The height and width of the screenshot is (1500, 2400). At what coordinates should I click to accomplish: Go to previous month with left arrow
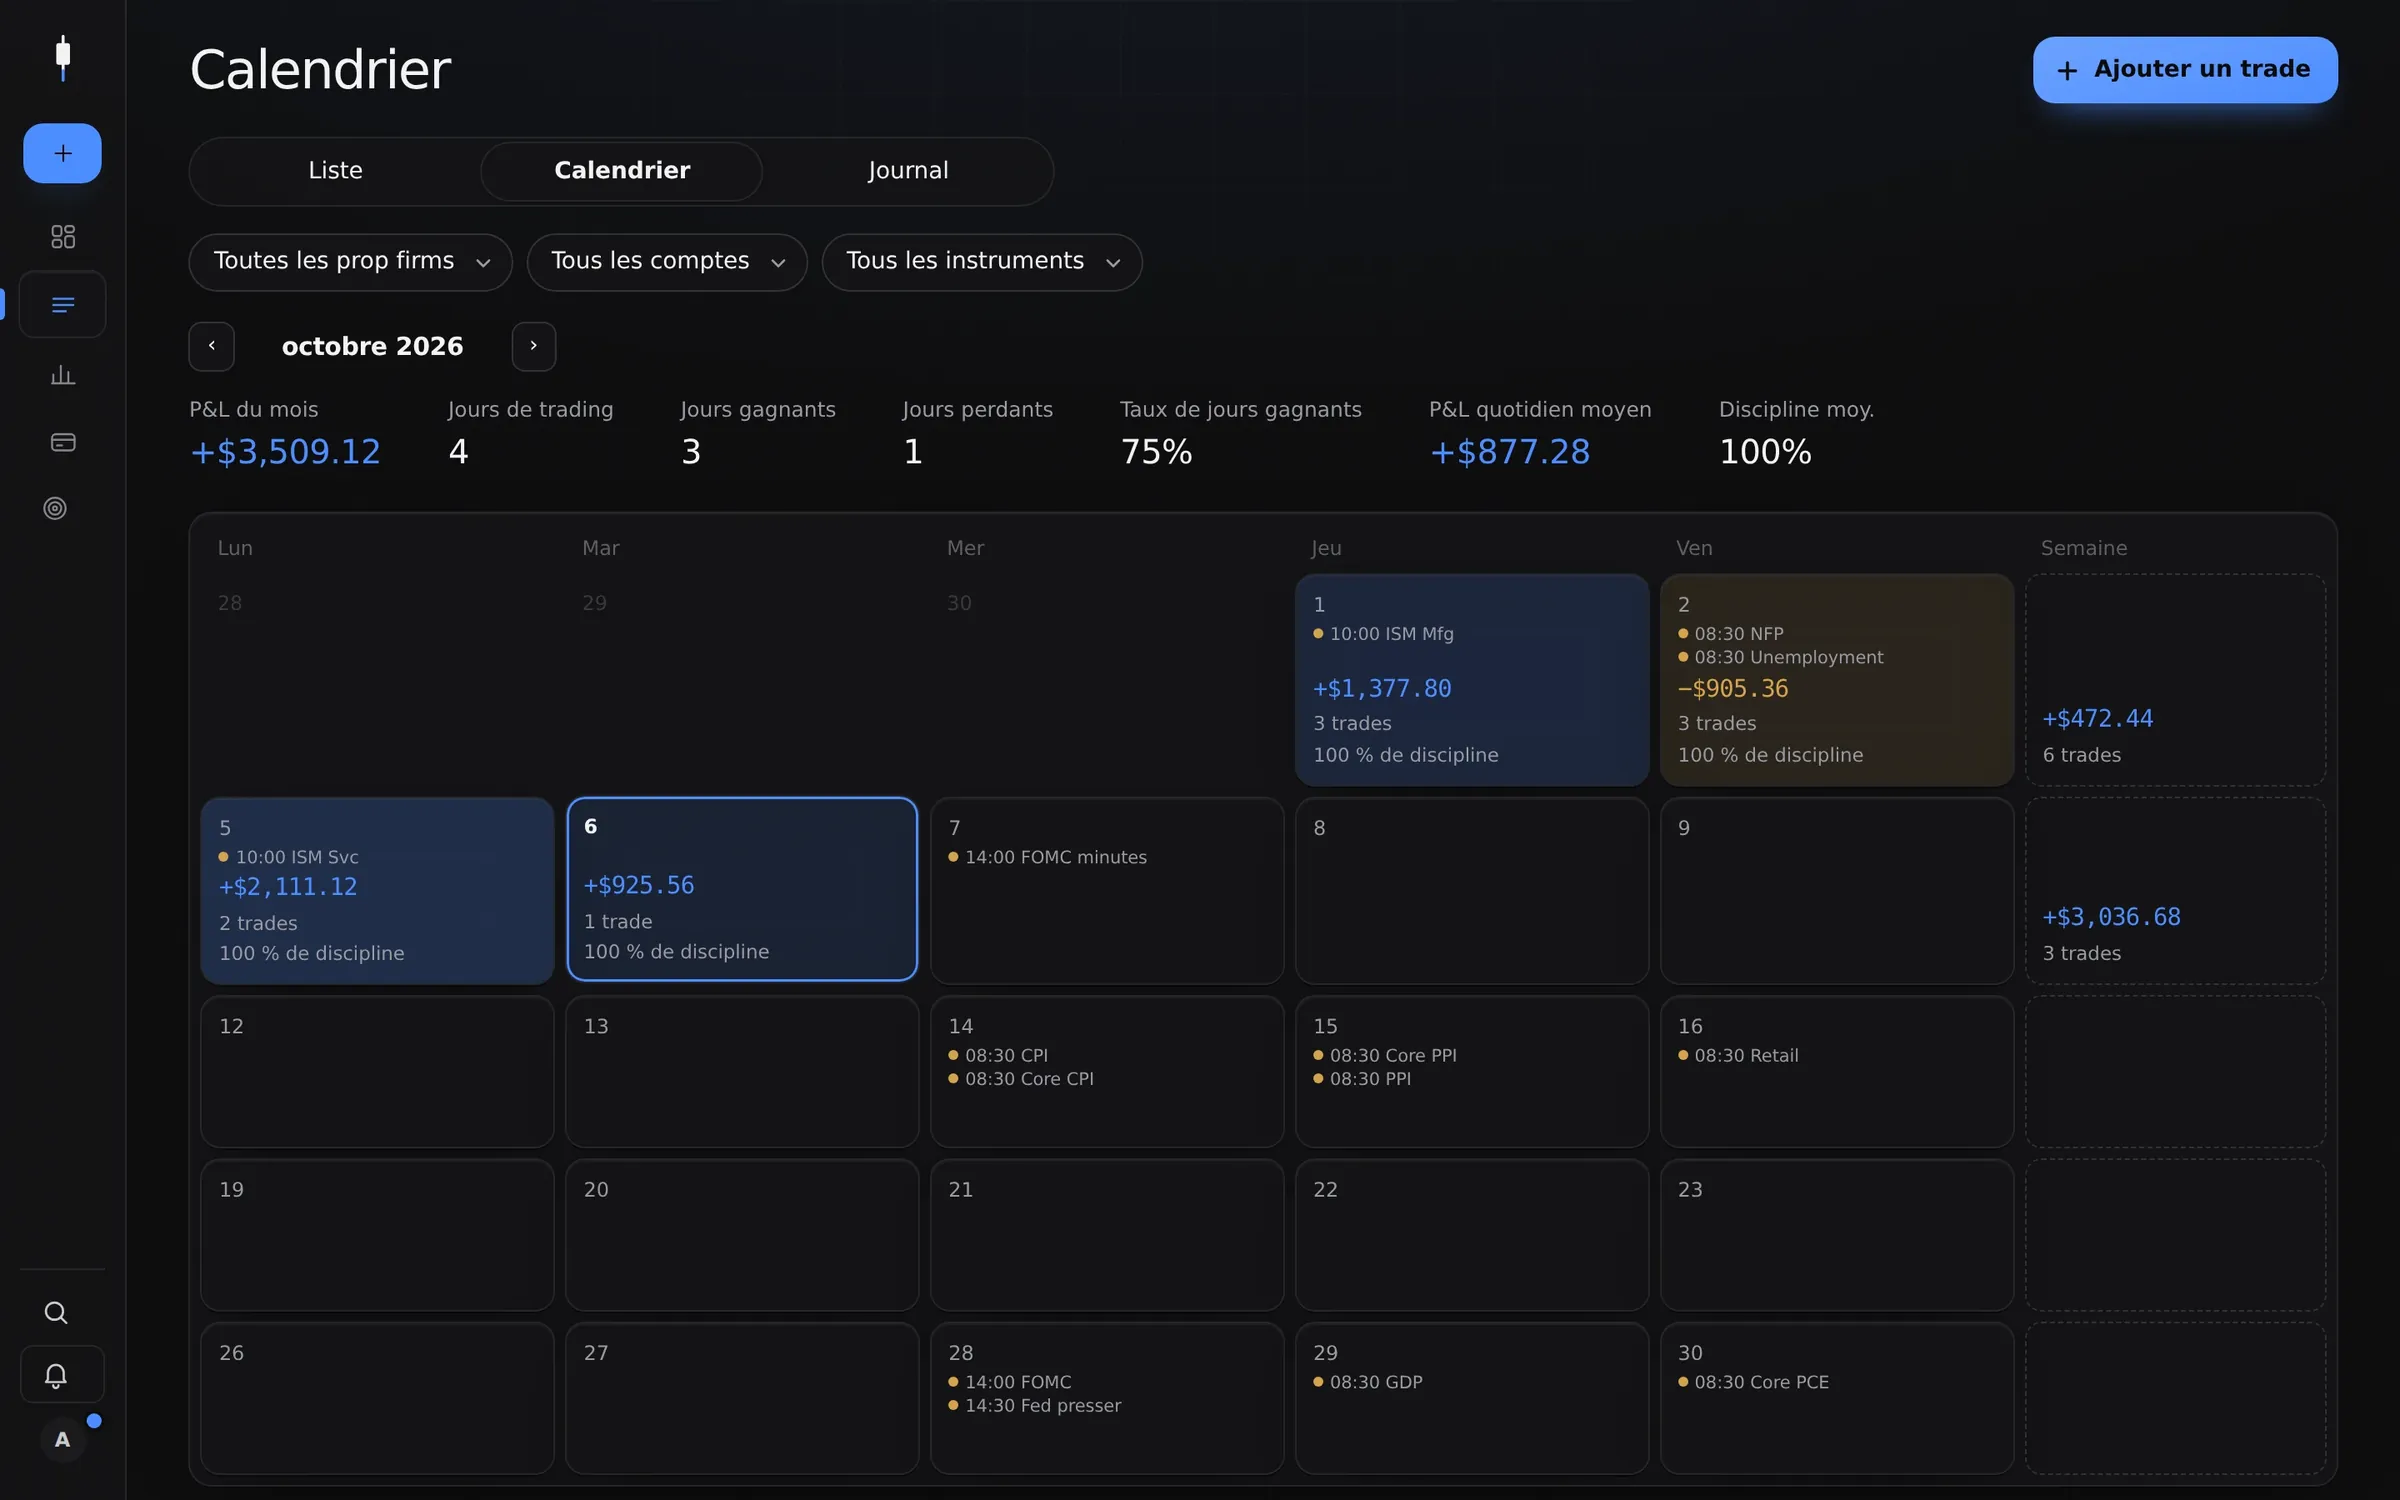click(x=212, y=346)
